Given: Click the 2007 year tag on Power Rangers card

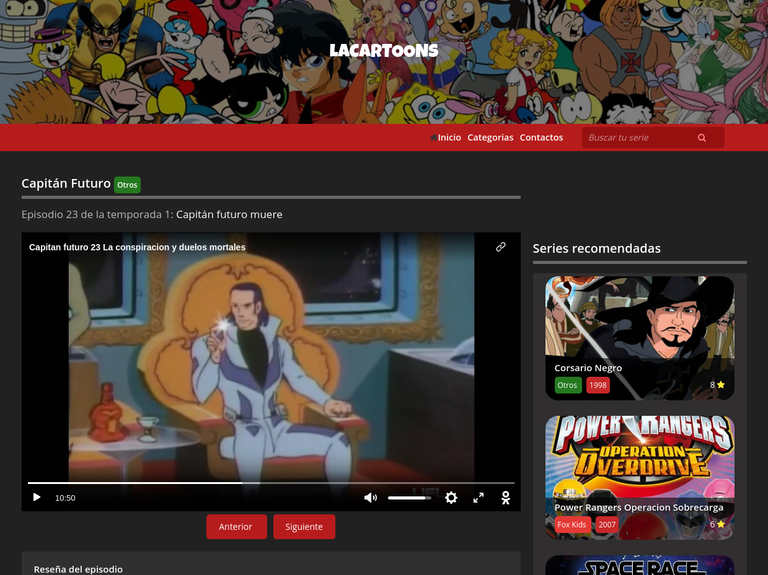Looking at the screenshot, I should (607, 525).
